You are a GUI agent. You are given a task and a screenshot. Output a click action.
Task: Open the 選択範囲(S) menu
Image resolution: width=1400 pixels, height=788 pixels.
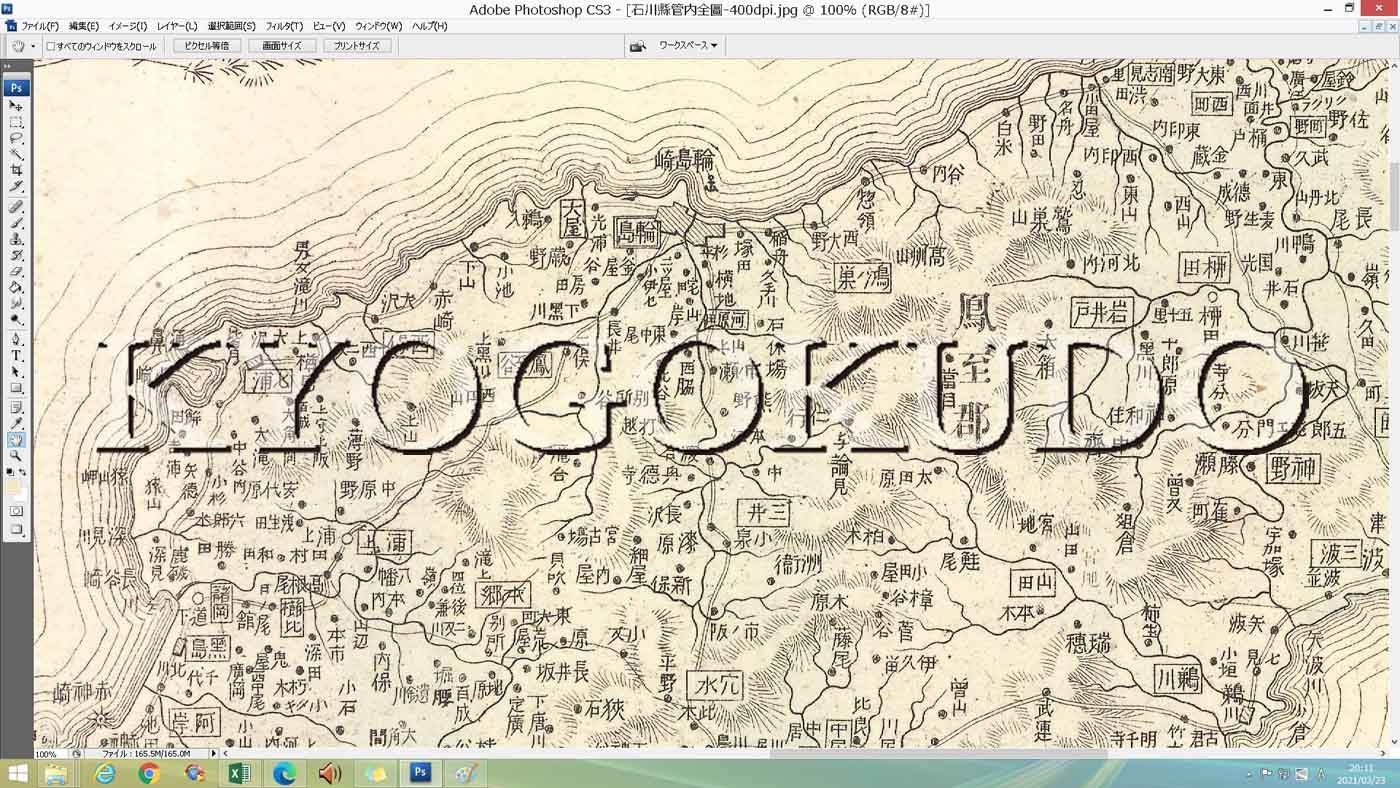pos(231,26)
